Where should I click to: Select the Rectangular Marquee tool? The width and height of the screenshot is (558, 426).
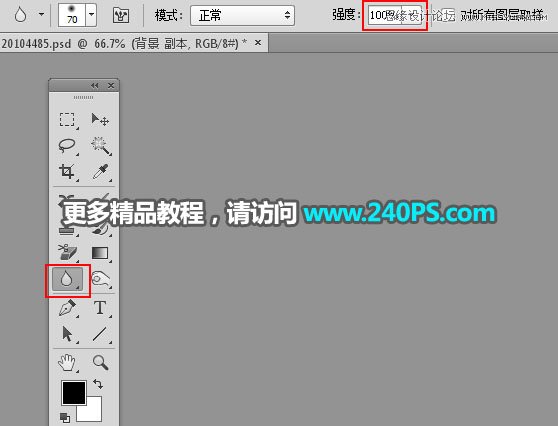(x=67, y=120)
